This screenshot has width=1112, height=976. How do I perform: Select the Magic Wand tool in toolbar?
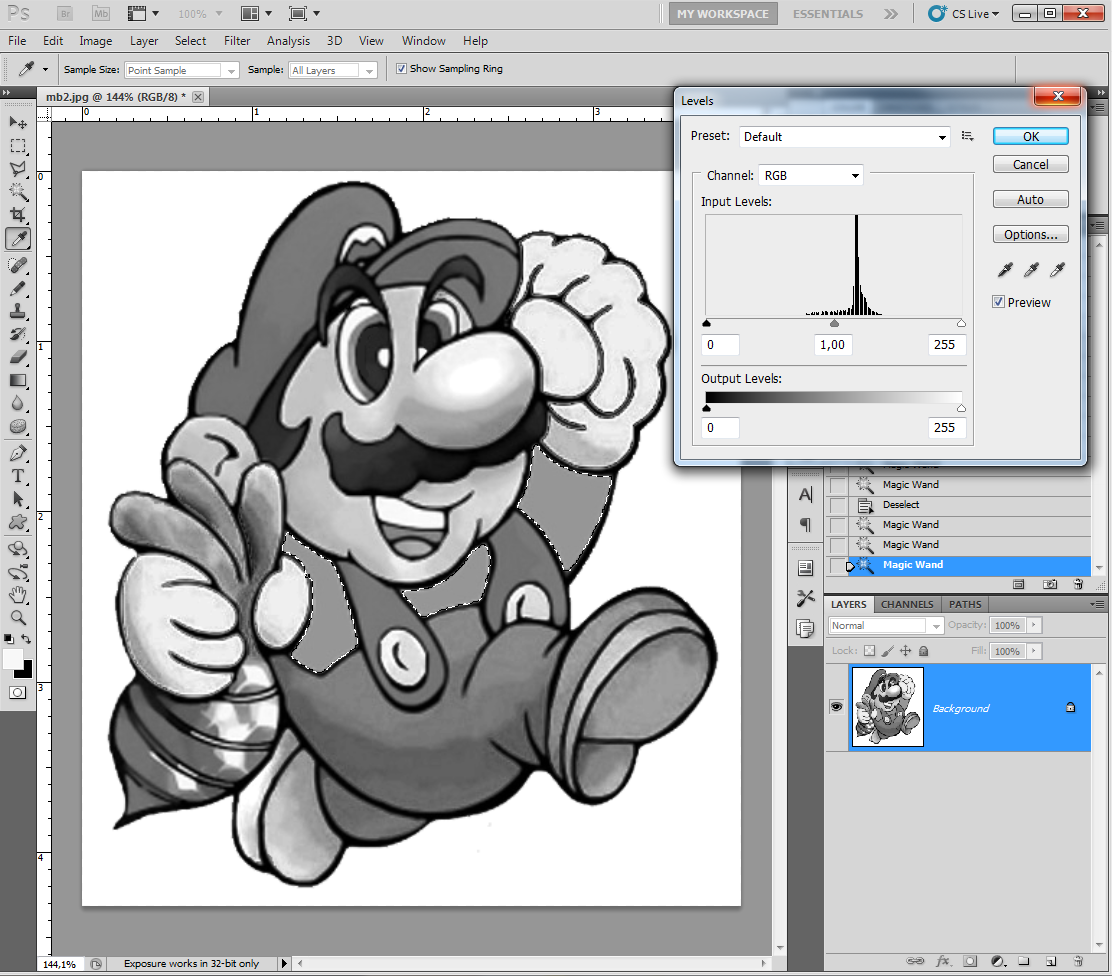[x=18, y=191]
